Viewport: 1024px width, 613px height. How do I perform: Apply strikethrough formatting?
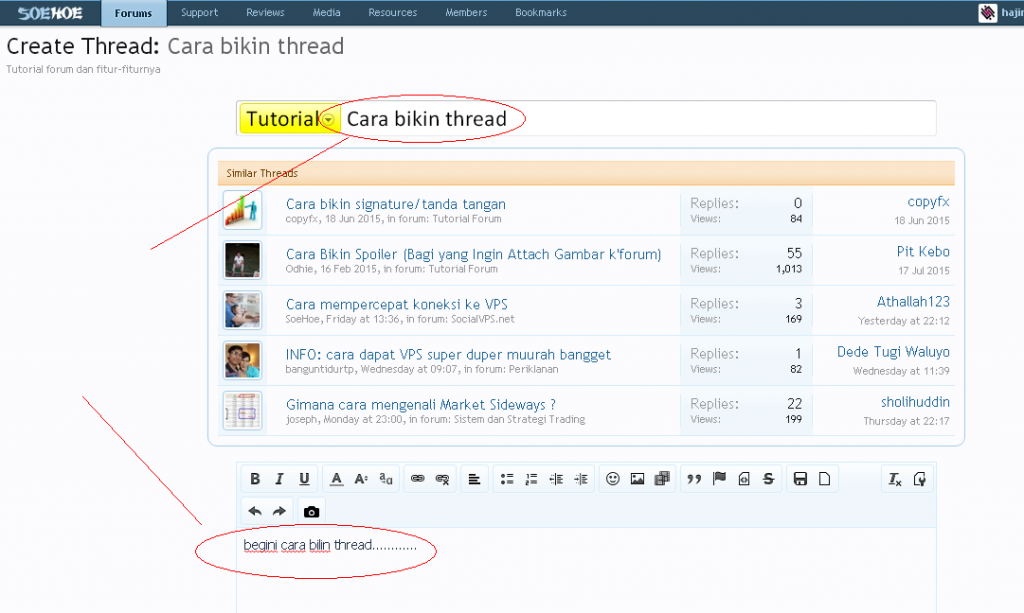[x=768, y=479]
